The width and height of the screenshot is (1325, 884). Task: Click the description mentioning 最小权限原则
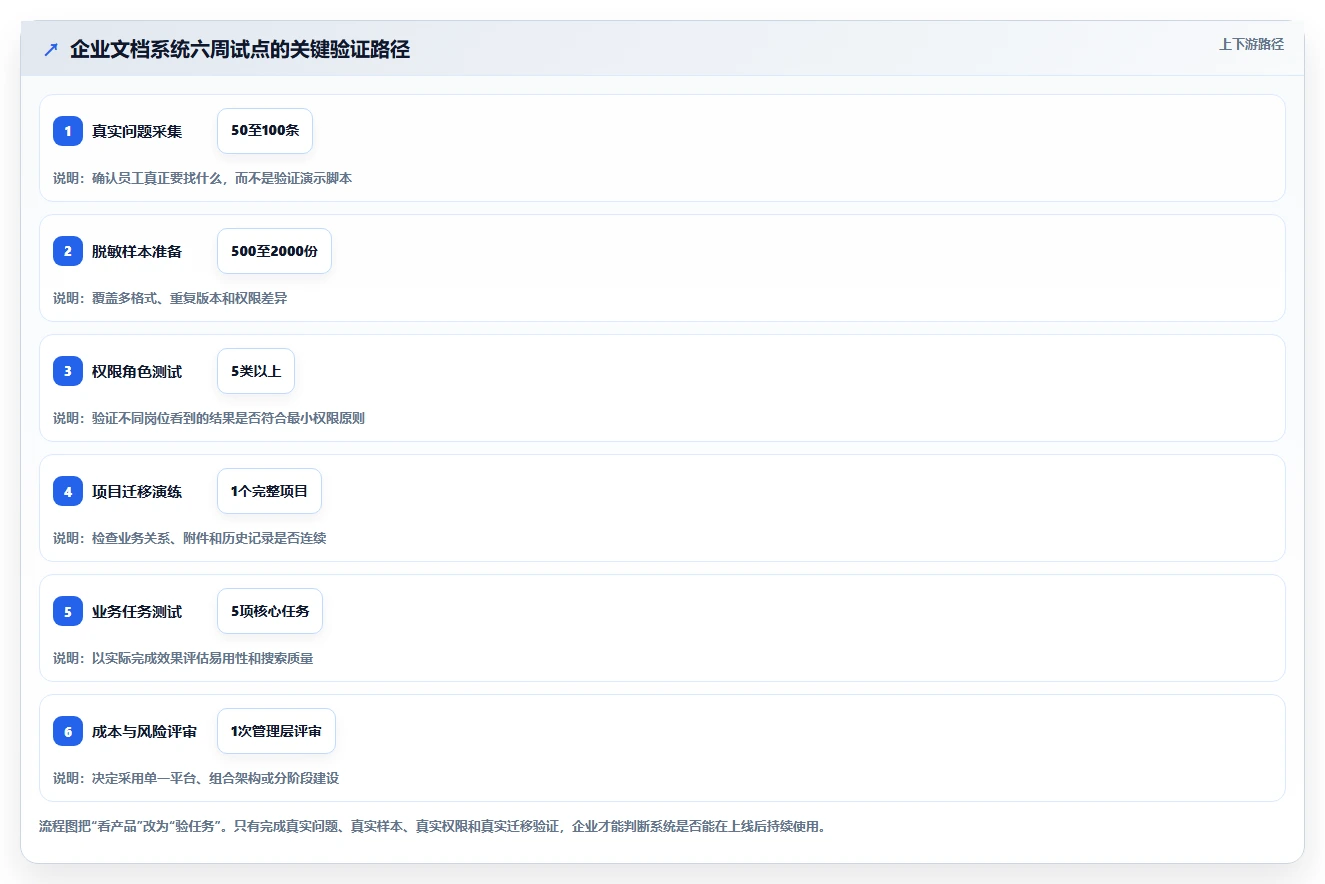click(x=209, y=418)
